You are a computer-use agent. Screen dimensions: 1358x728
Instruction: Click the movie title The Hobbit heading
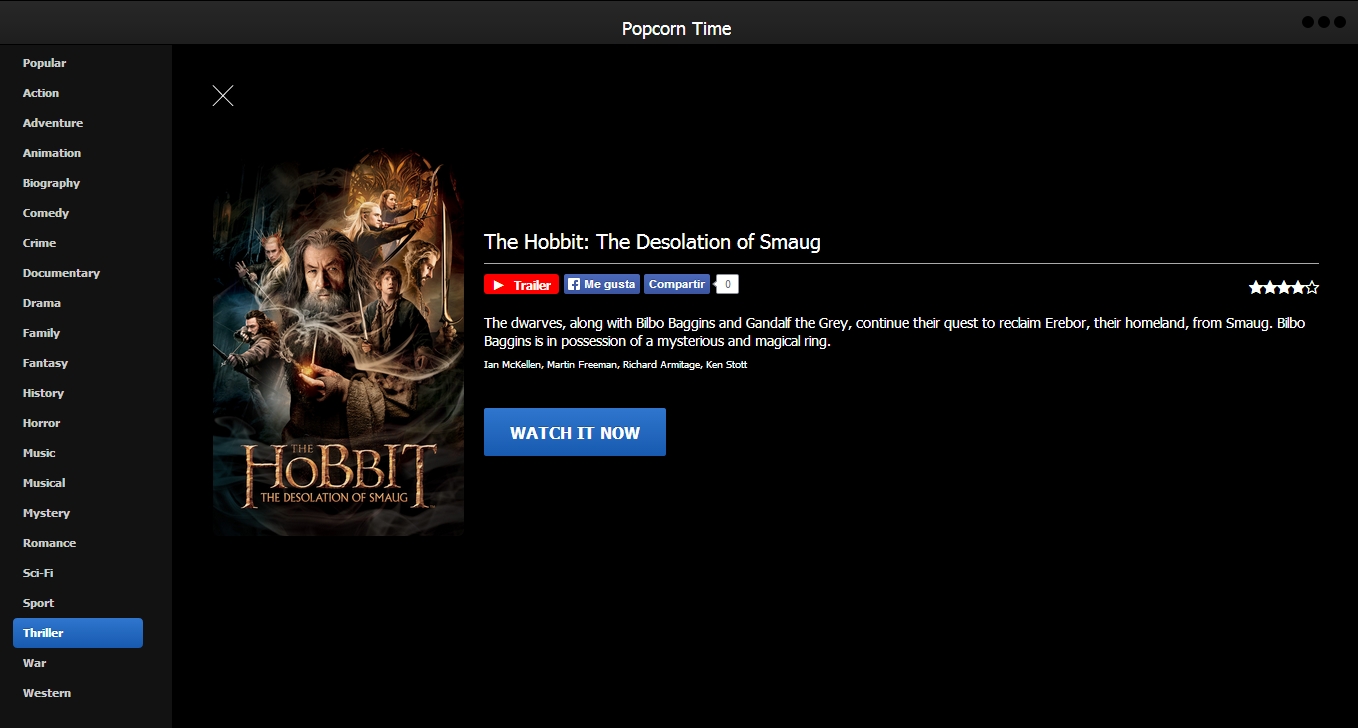[652, 242]
